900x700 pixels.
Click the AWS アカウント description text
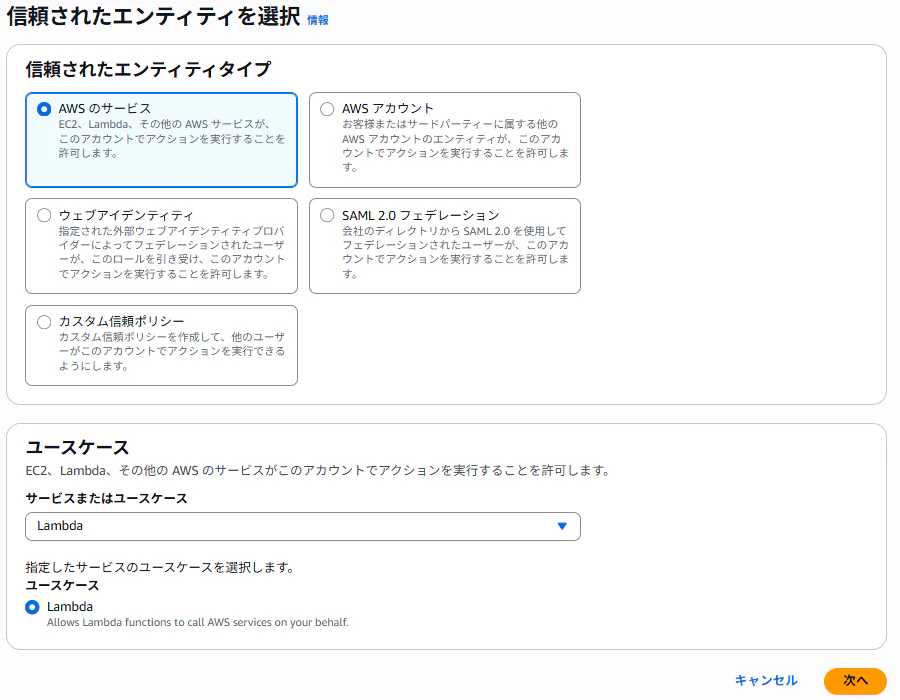pos(455,146)
